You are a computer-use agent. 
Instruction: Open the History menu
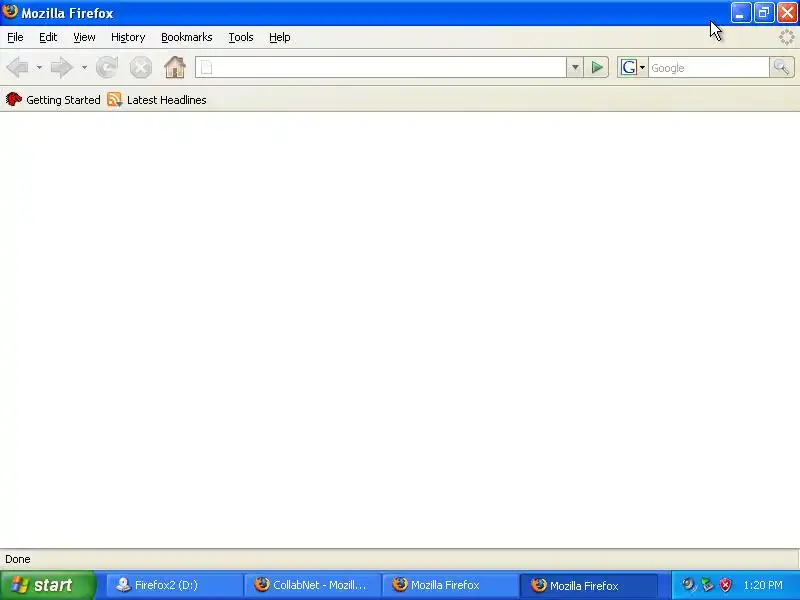point(128,37)
